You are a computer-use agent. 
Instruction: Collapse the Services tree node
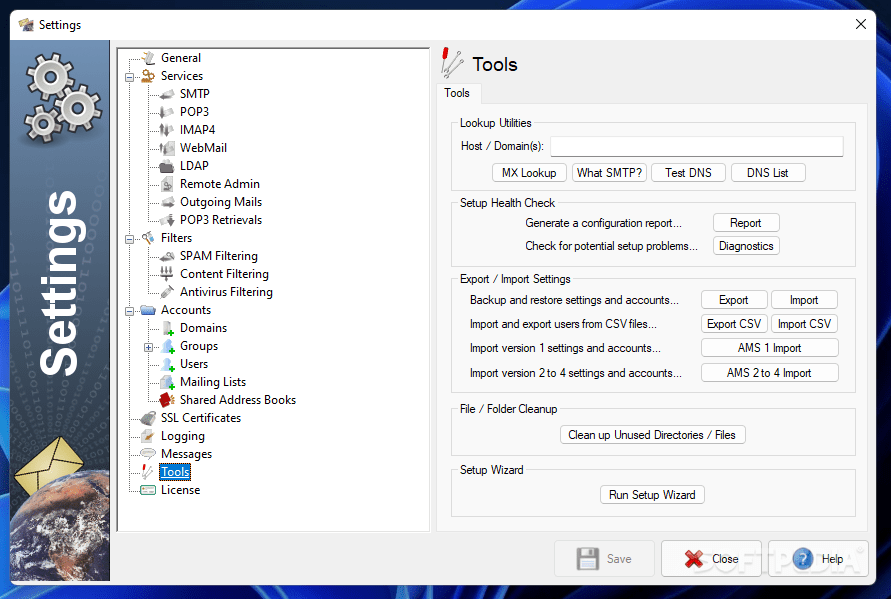point(130,75)
